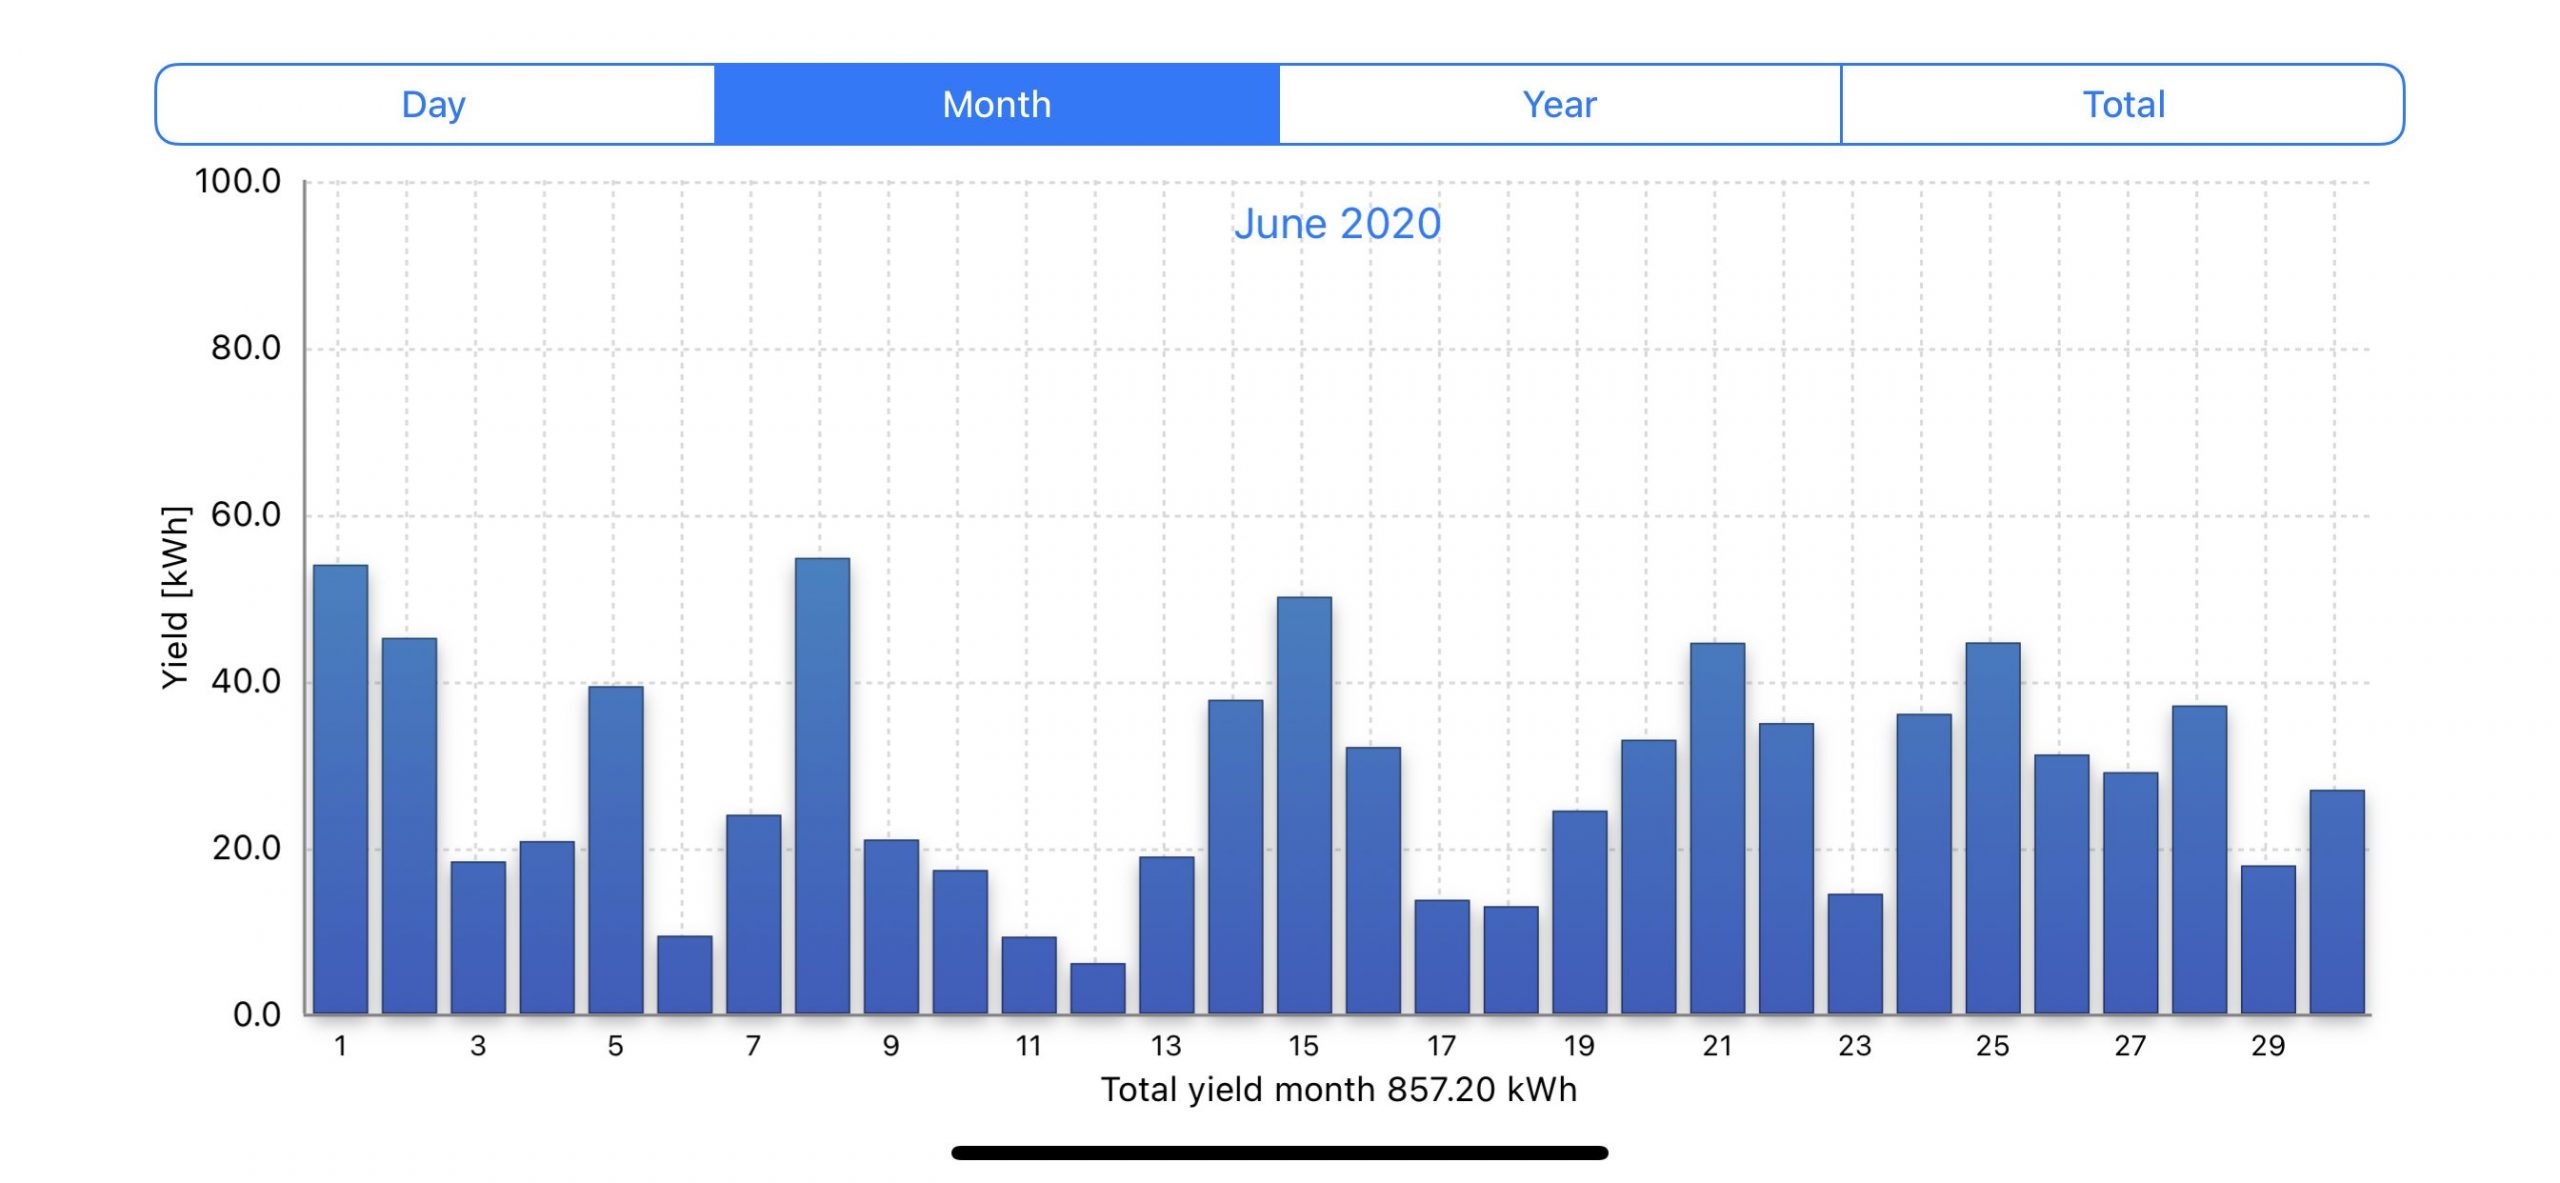
Task: Select the last bar, June 30
Action: [2337, 902]
